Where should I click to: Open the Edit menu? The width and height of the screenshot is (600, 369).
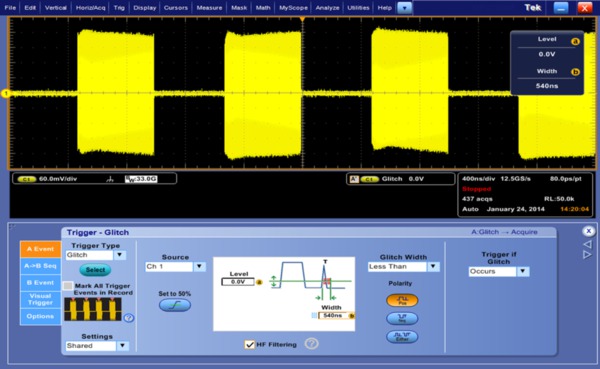(30, 8)
